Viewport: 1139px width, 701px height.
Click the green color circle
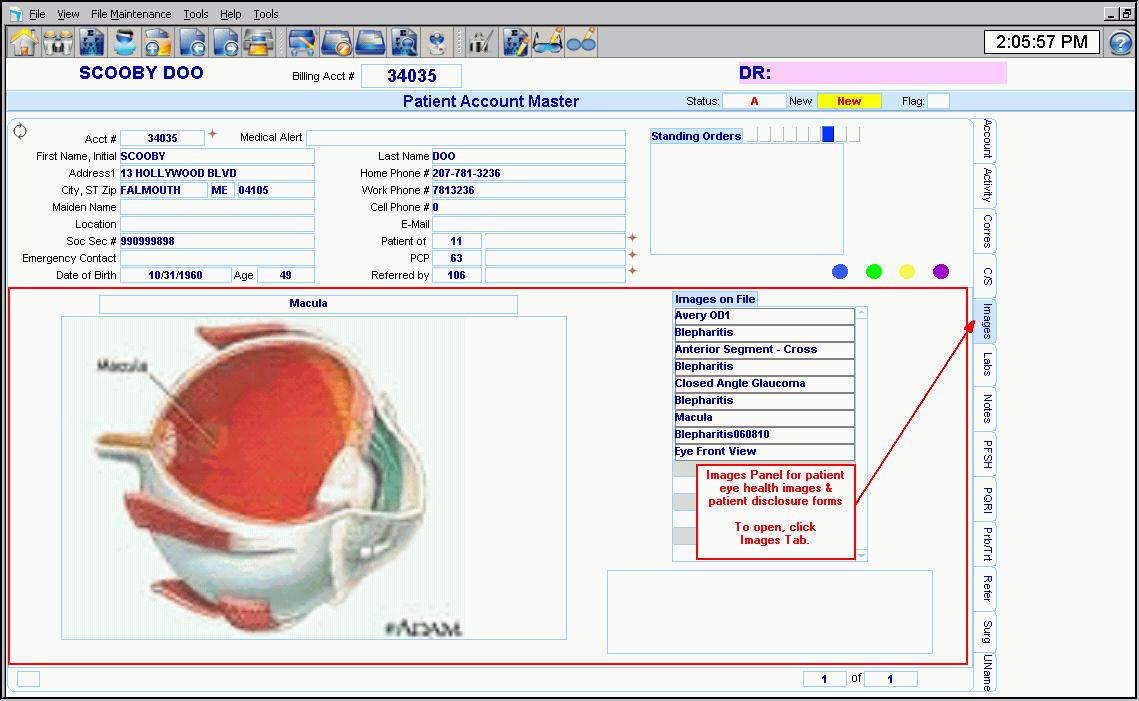click(874, 271)
